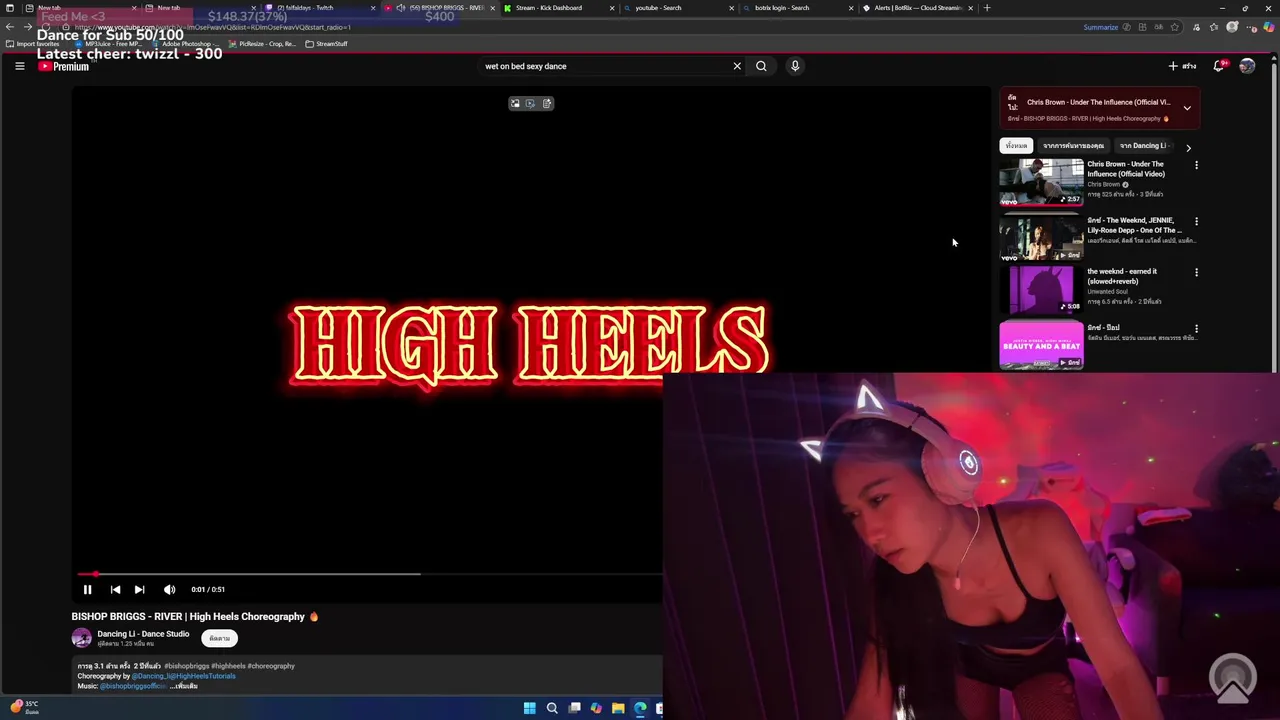Select the 'from your search' filter chip
The image size is (1280, 720).
tap(1073, 146)
